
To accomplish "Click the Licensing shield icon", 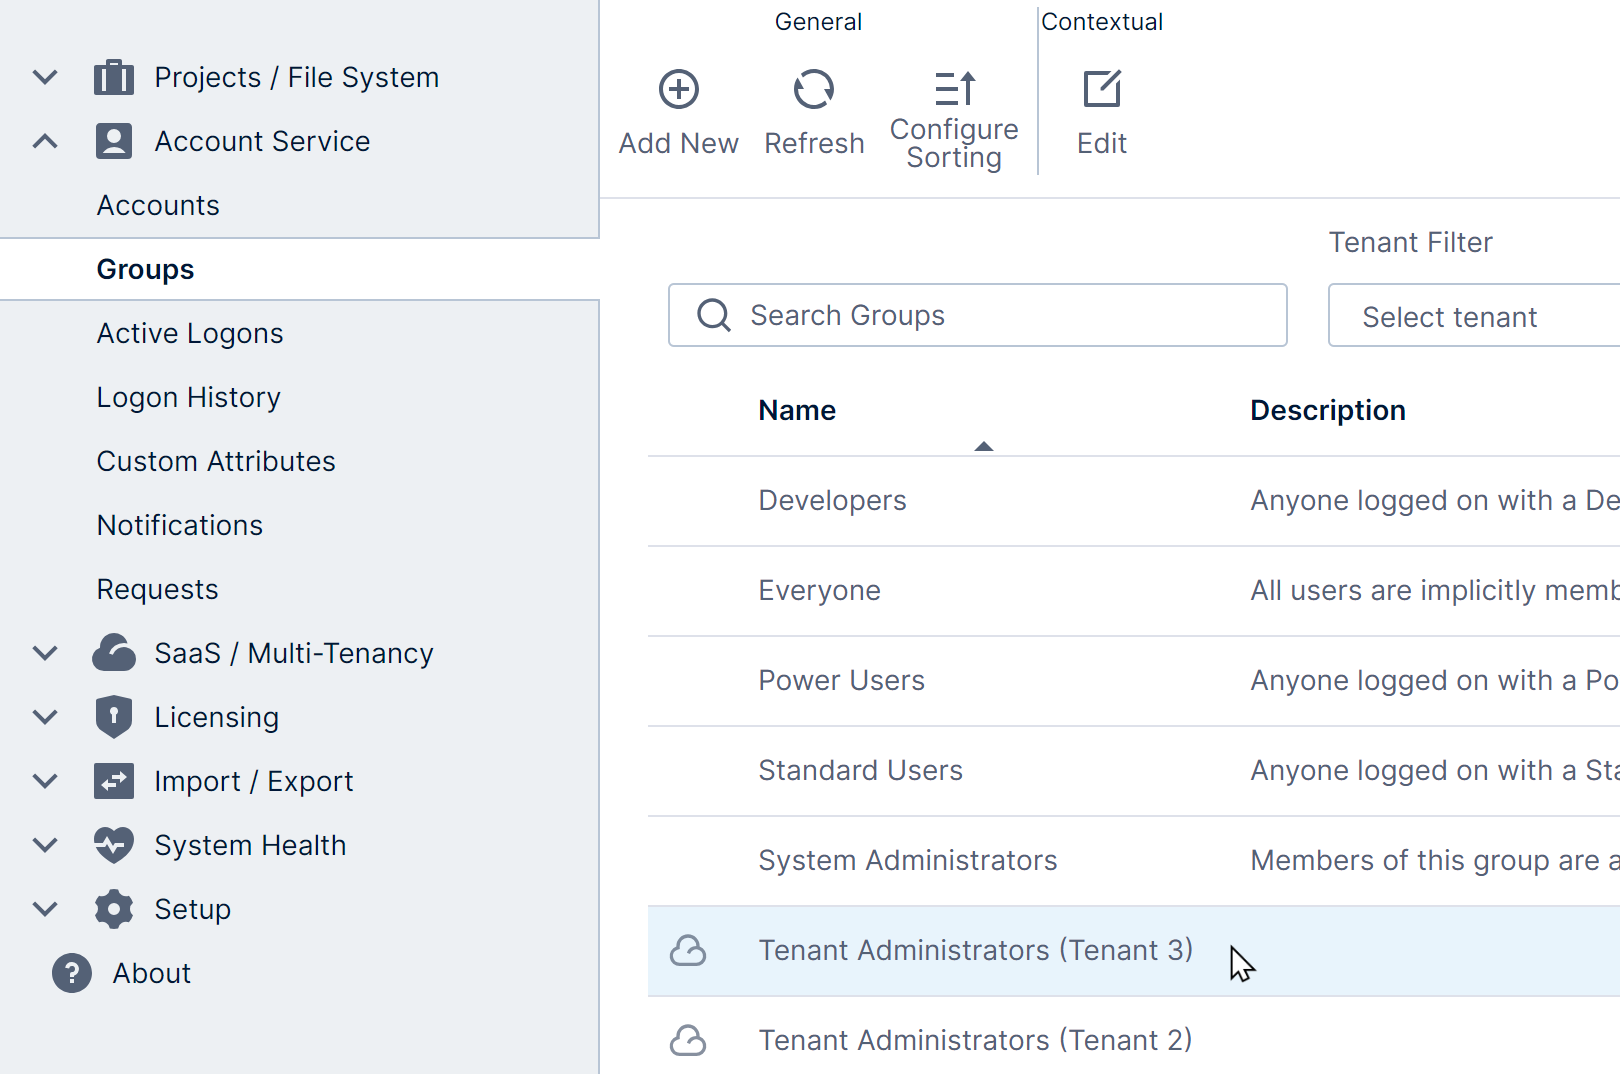I will point(114,717).
